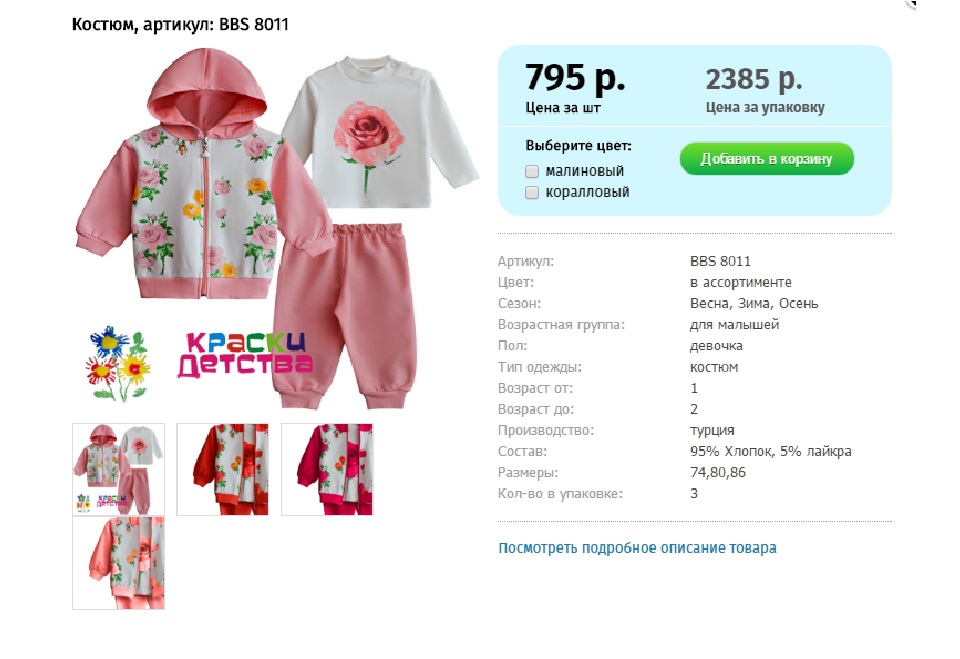
Task: Select the orange-red suit thumbnail
Action: tap(223, 469)
